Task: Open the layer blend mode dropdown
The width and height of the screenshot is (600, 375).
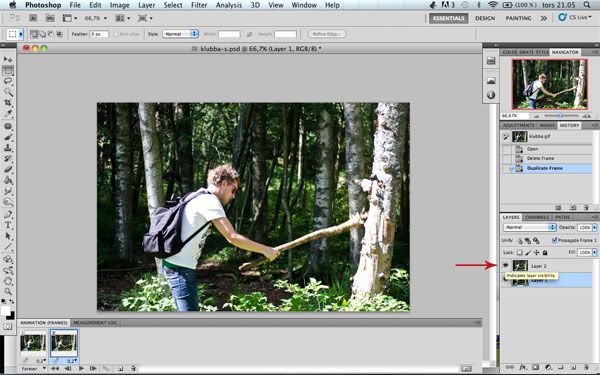Action: pos(529,227)
